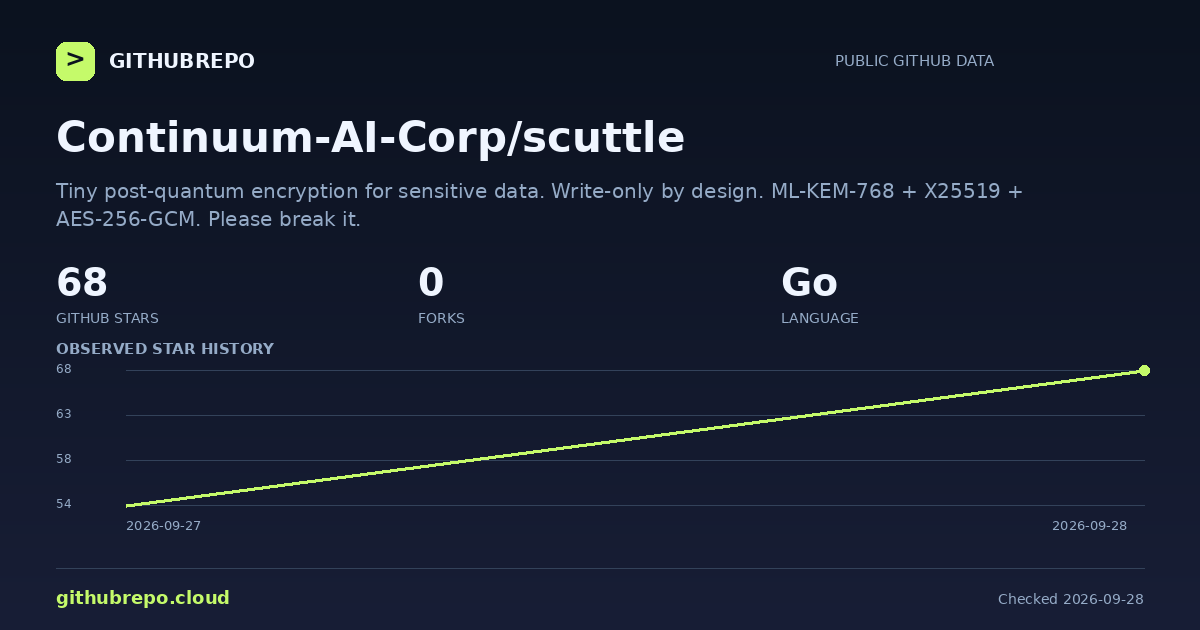Click the PUBLIC GITHUB DATA label

click(x=914, y=61)
